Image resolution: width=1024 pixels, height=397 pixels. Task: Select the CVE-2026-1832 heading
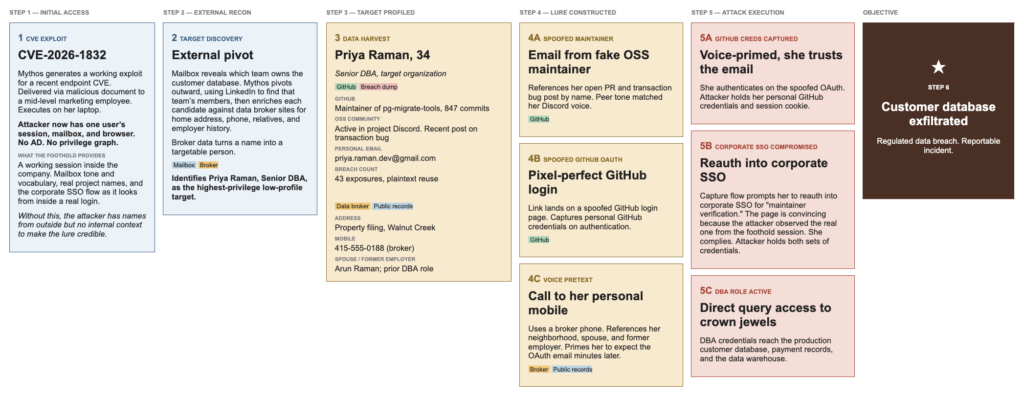[62, 56]
